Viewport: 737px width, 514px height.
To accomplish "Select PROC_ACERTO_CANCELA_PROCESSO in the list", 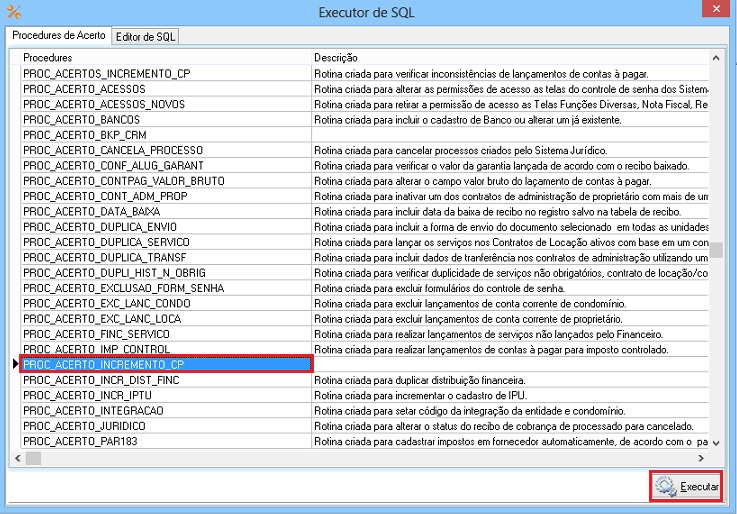I will point(166,150).
